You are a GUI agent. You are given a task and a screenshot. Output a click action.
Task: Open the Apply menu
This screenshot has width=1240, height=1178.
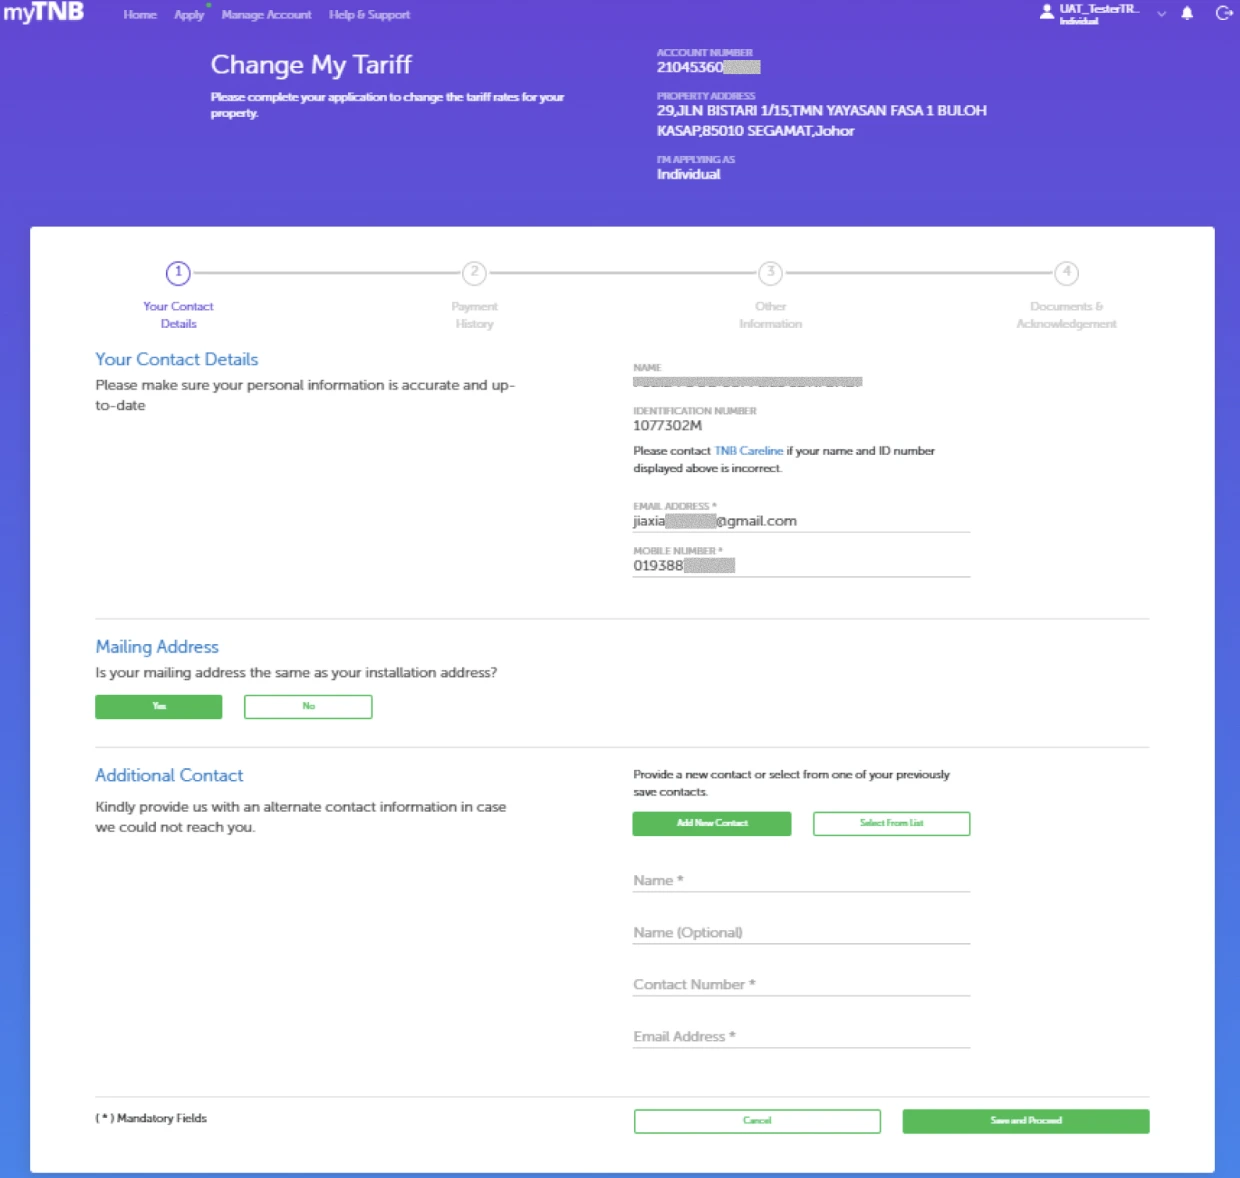[188, 15]
